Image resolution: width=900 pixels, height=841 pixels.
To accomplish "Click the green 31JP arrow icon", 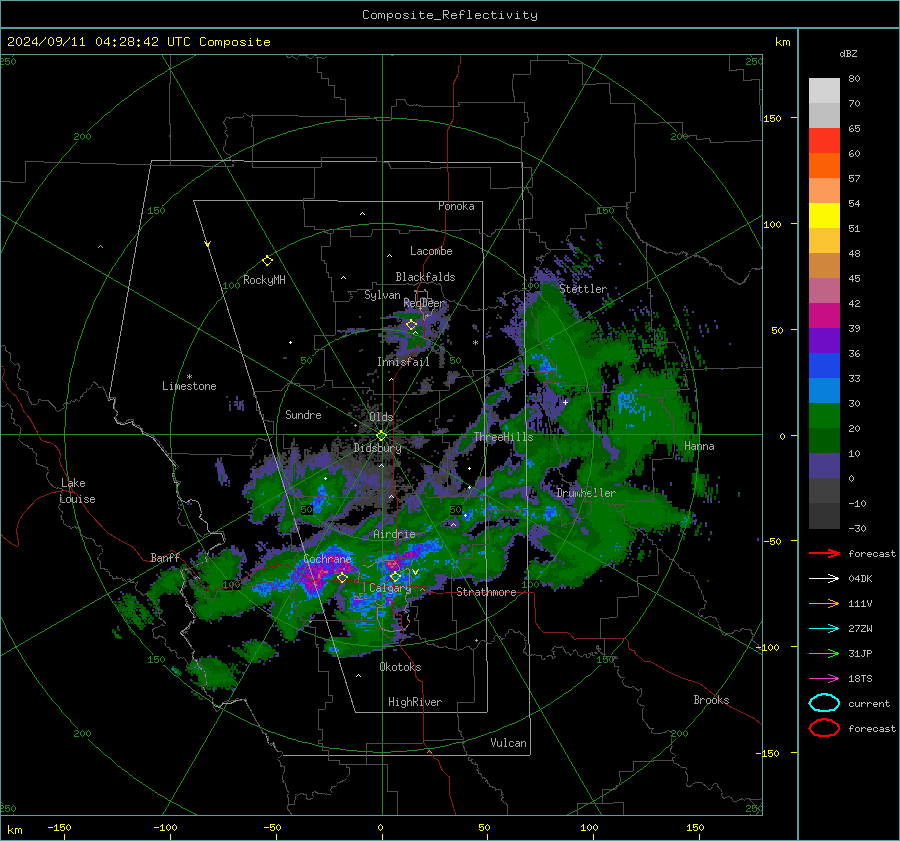I will (x=824, y=653).
